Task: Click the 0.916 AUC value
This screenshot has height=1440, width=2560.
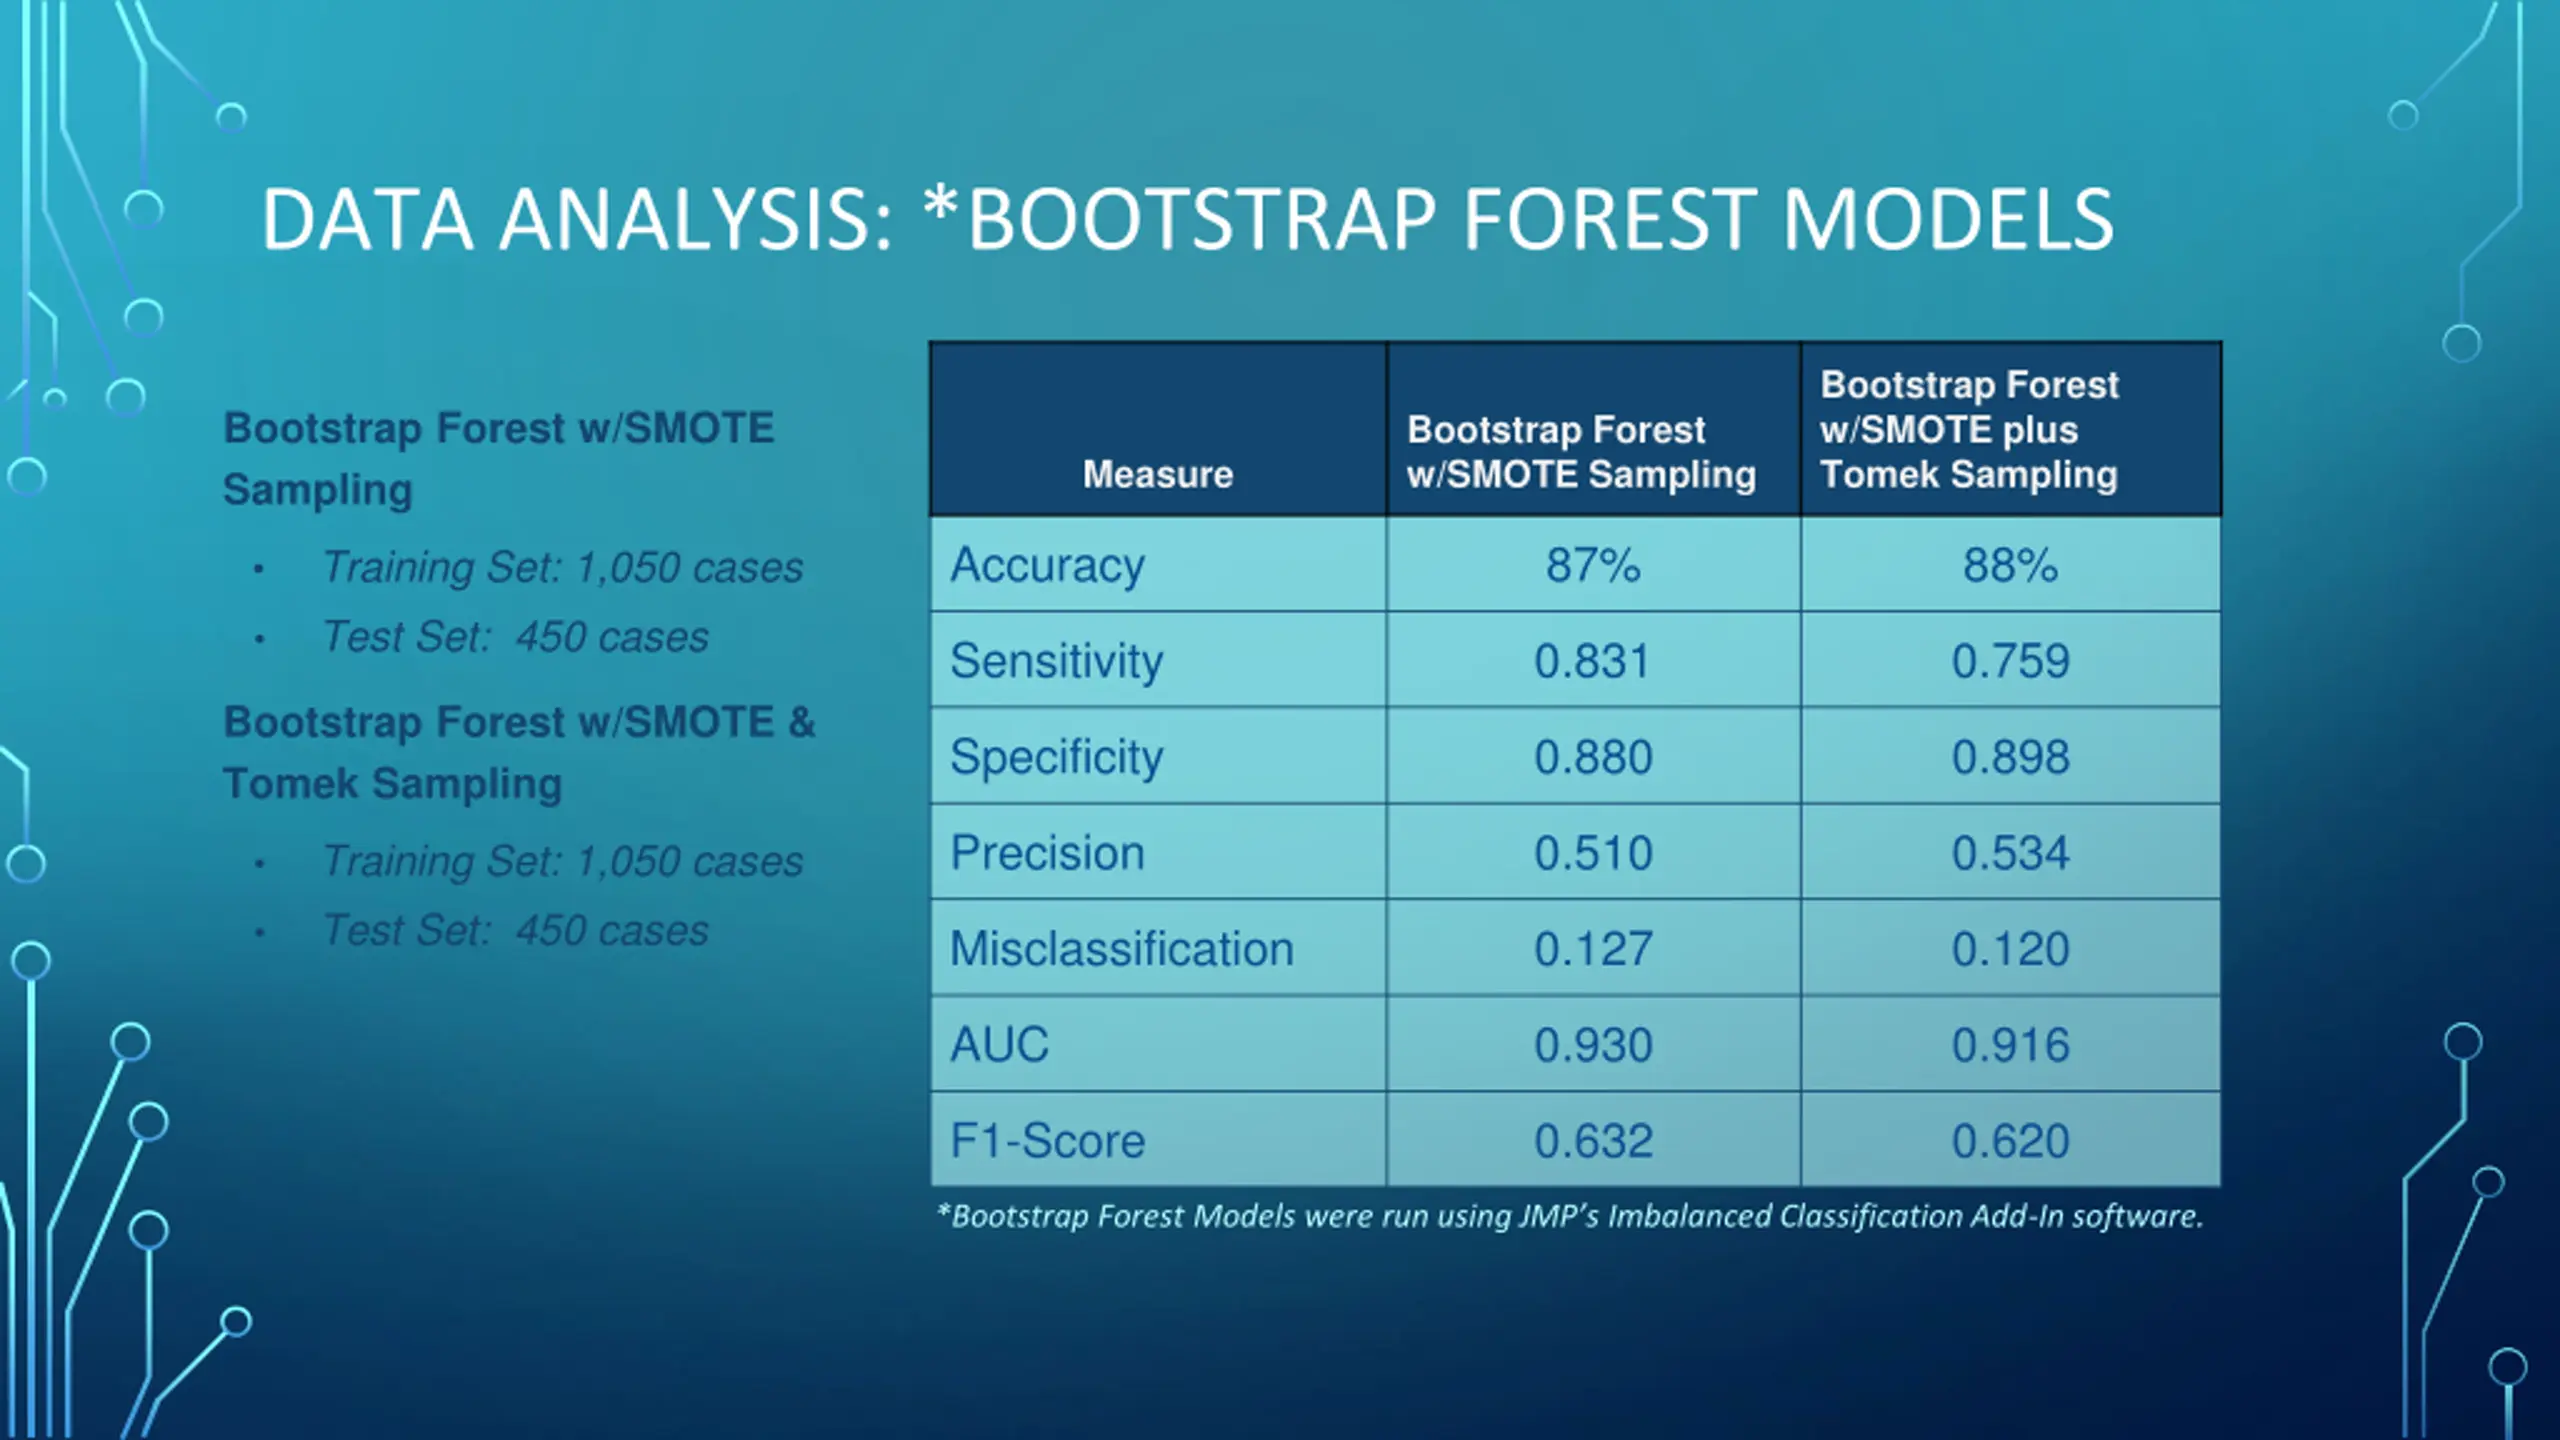Action: (2010, 1045)
